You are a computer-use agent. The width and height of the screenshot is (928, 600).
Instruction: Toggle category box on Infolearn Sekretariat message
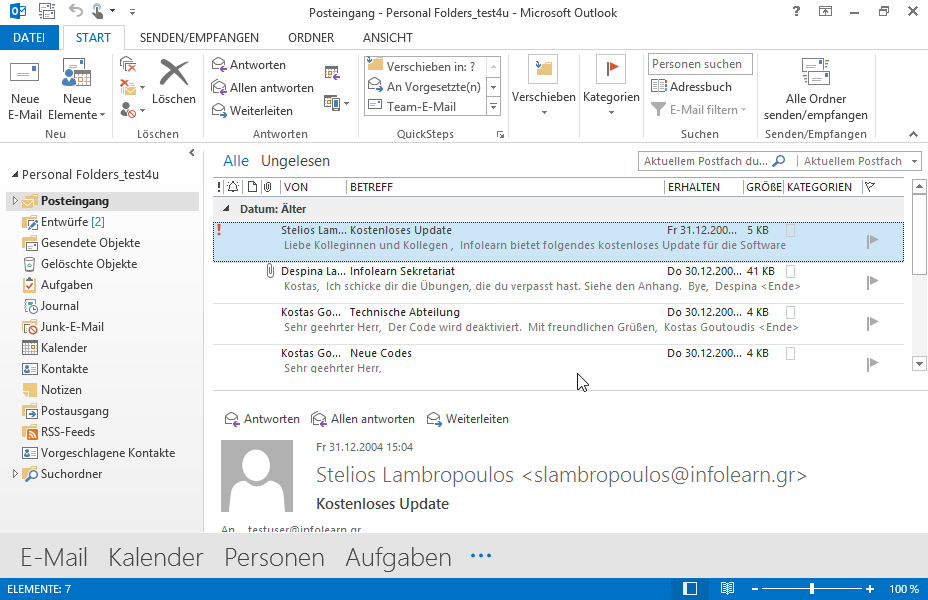790,271
